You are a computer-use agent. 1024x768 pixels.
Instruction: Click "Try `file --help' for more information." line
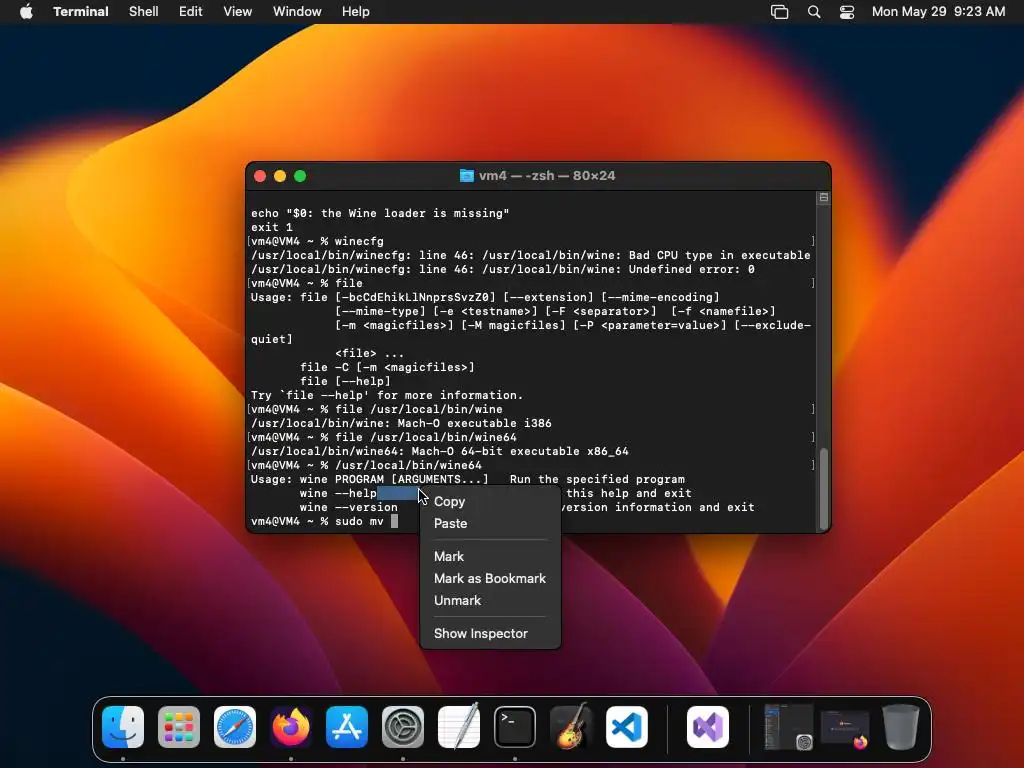point(387,395)
